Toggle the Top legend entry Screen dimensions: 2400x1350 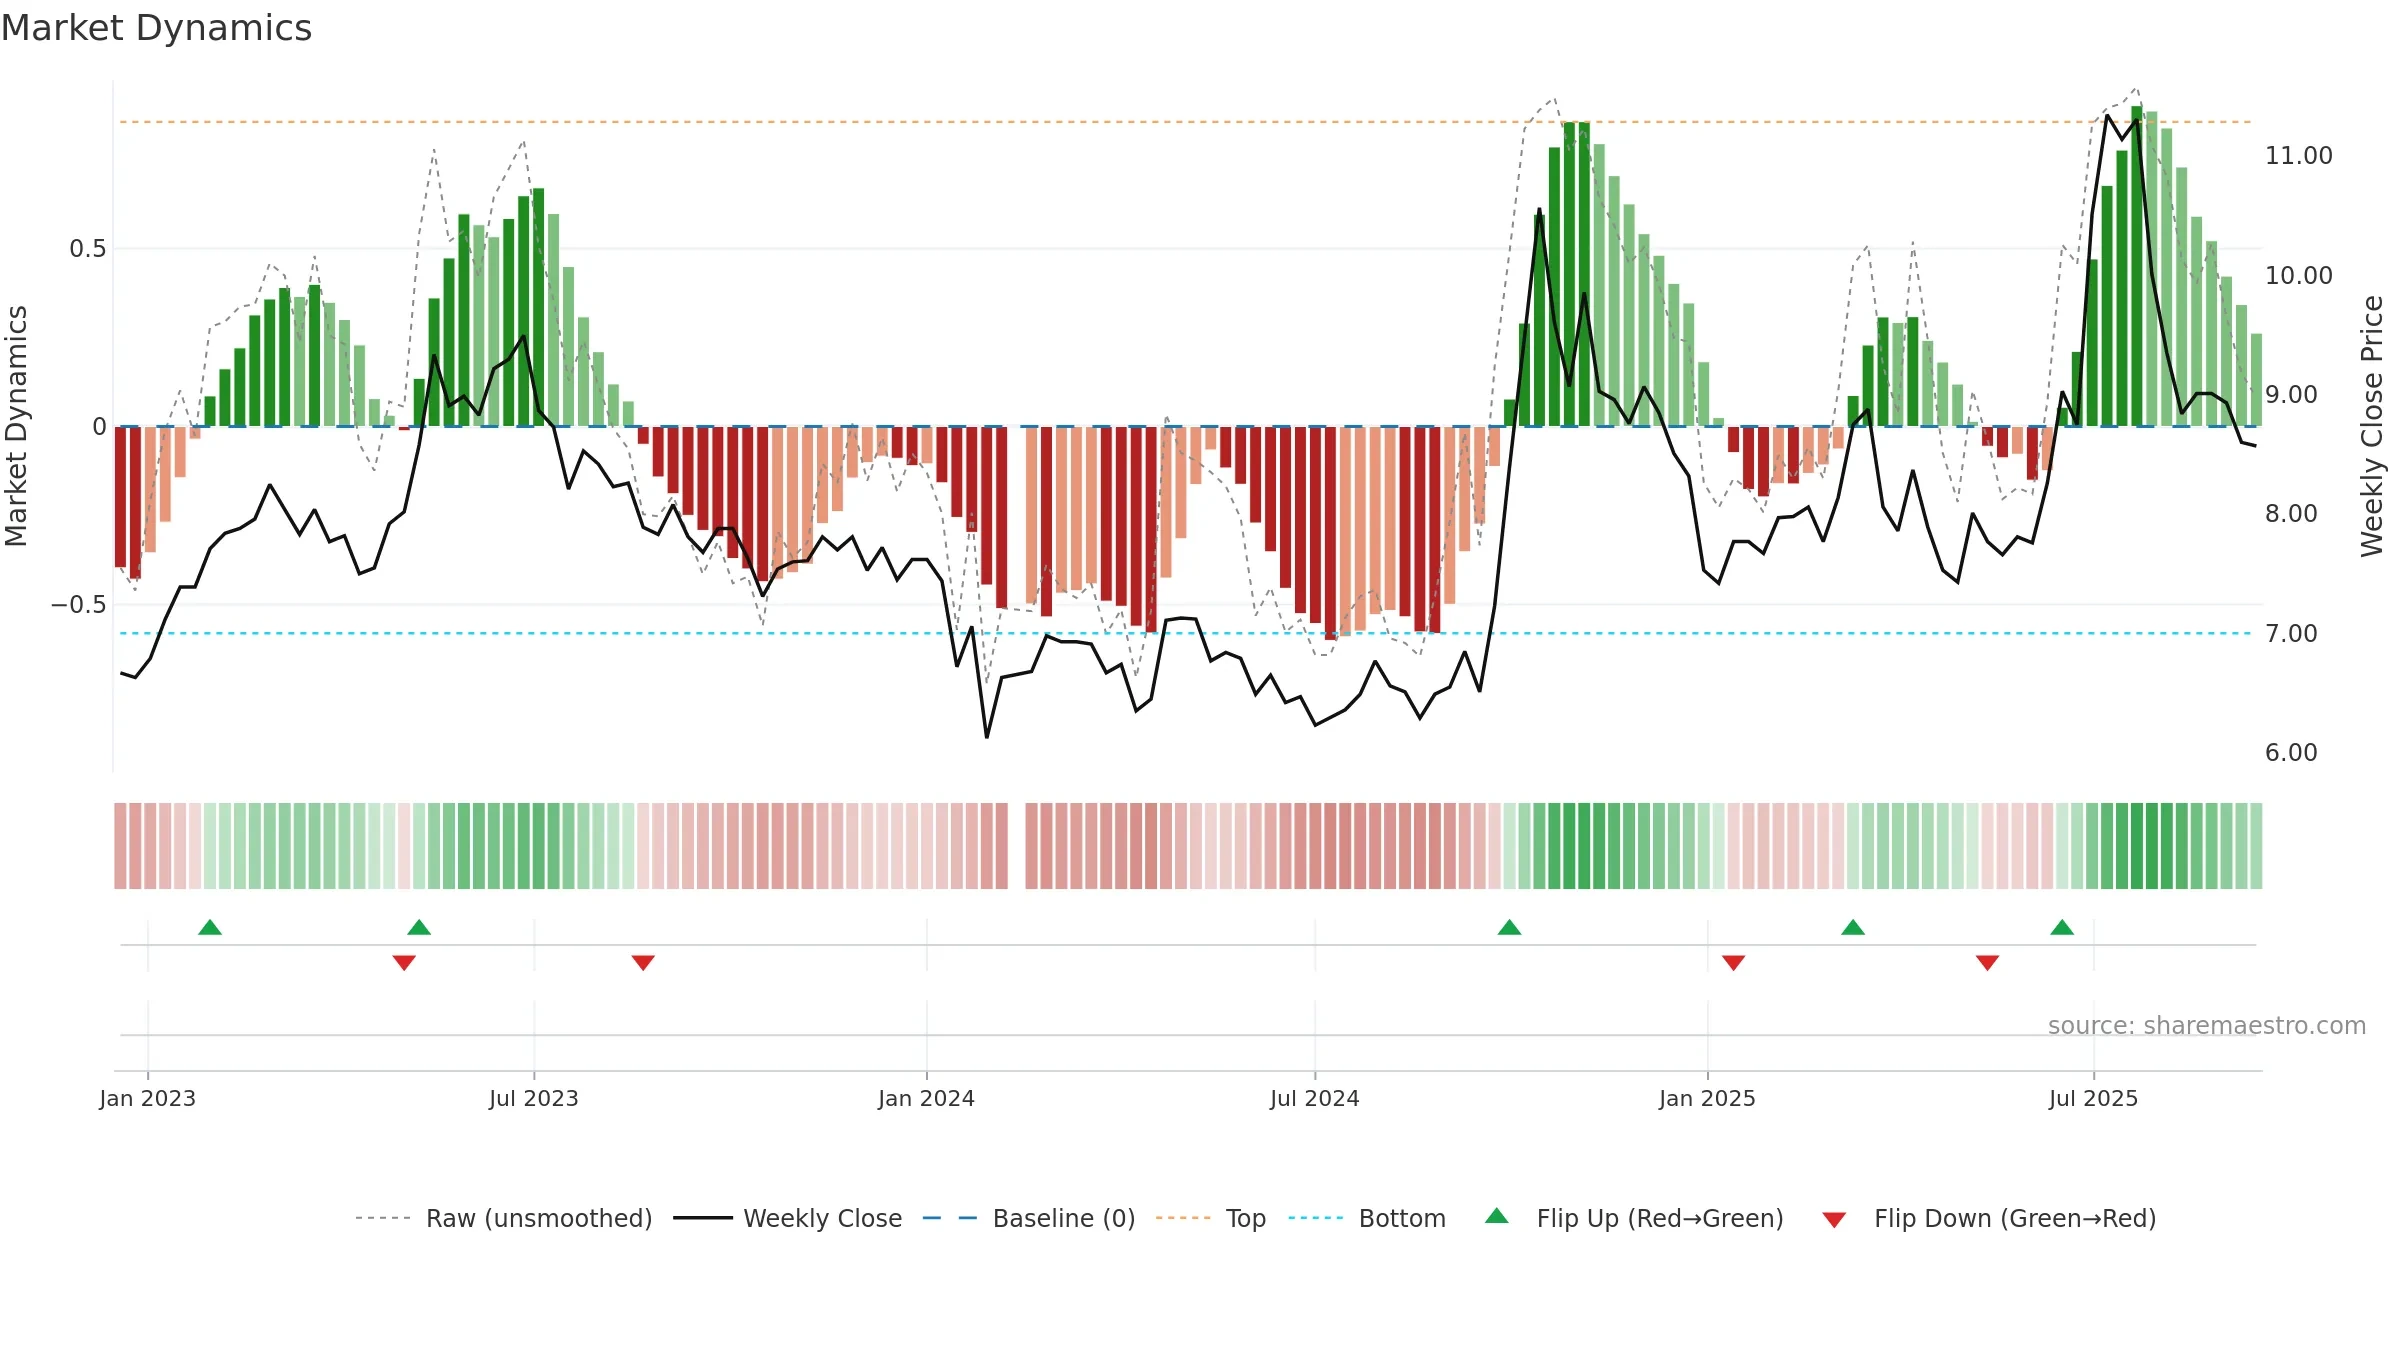coord(1210,1218)
